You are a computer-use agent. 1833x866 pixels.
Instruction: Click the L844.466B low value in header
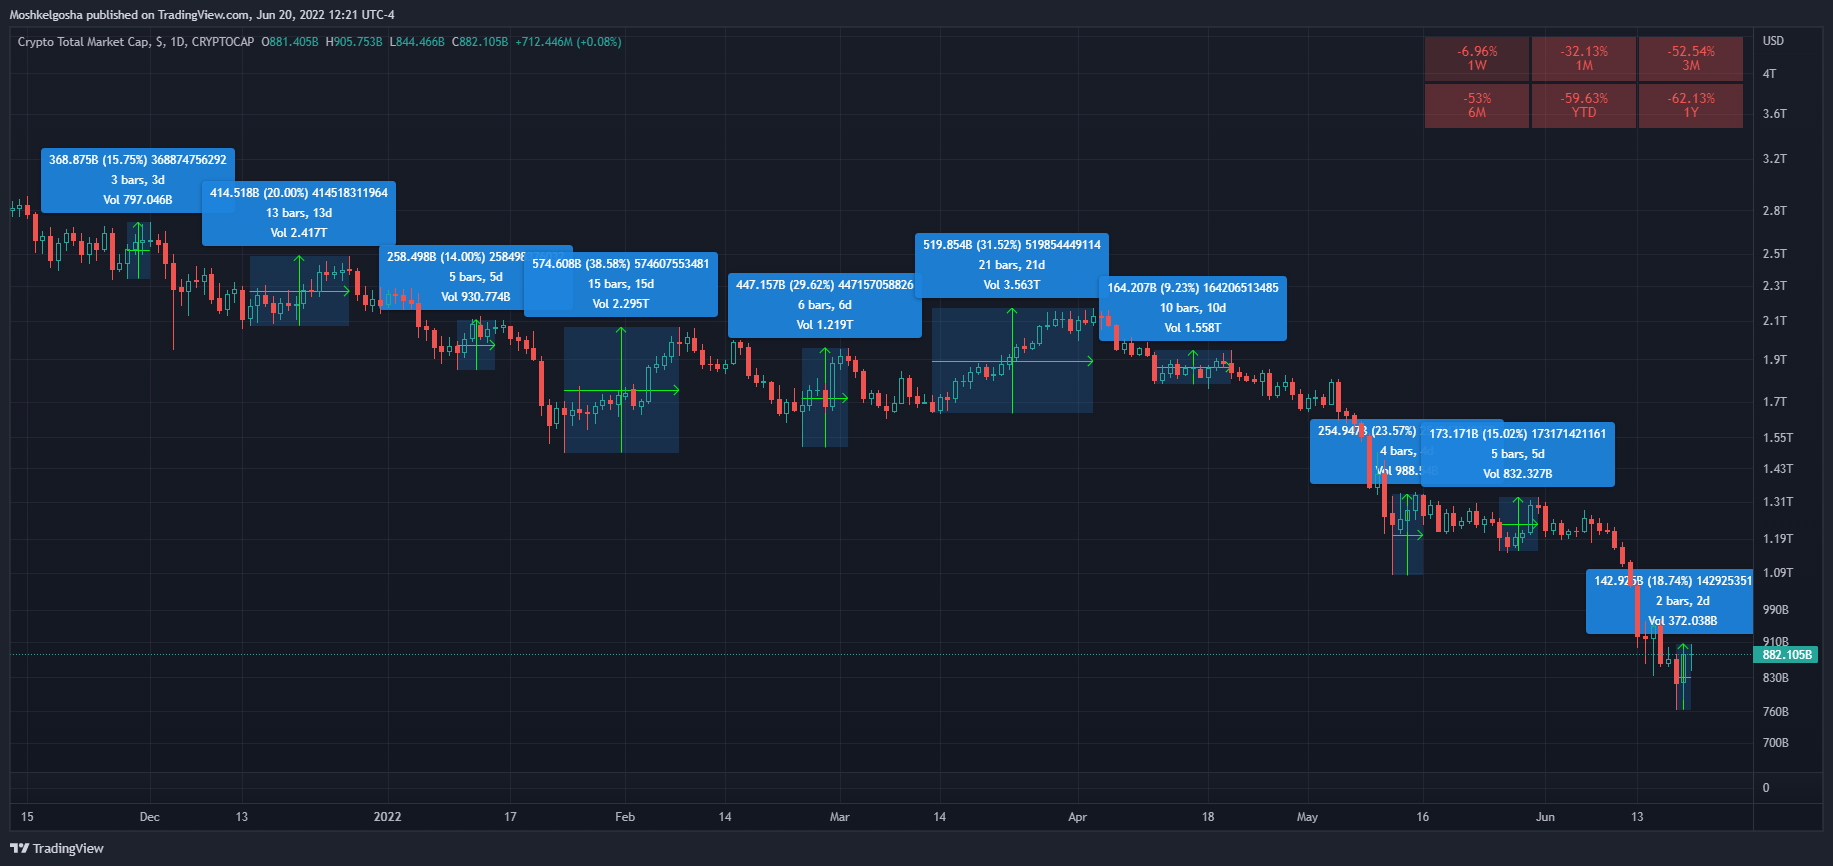pyautogui.click(x=417, y=42)
